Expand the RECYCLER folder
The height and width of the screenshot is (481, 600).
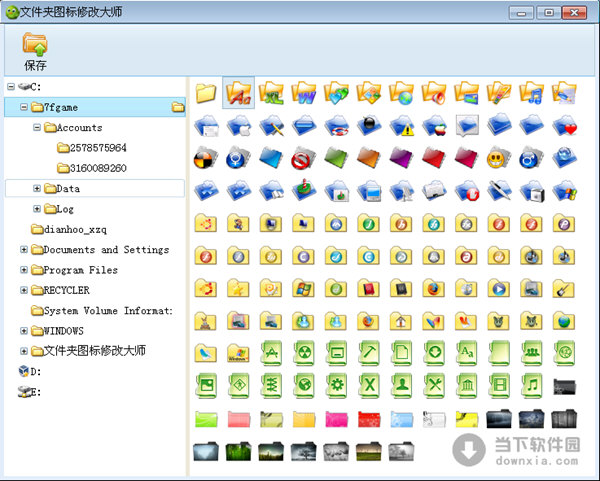24,290
